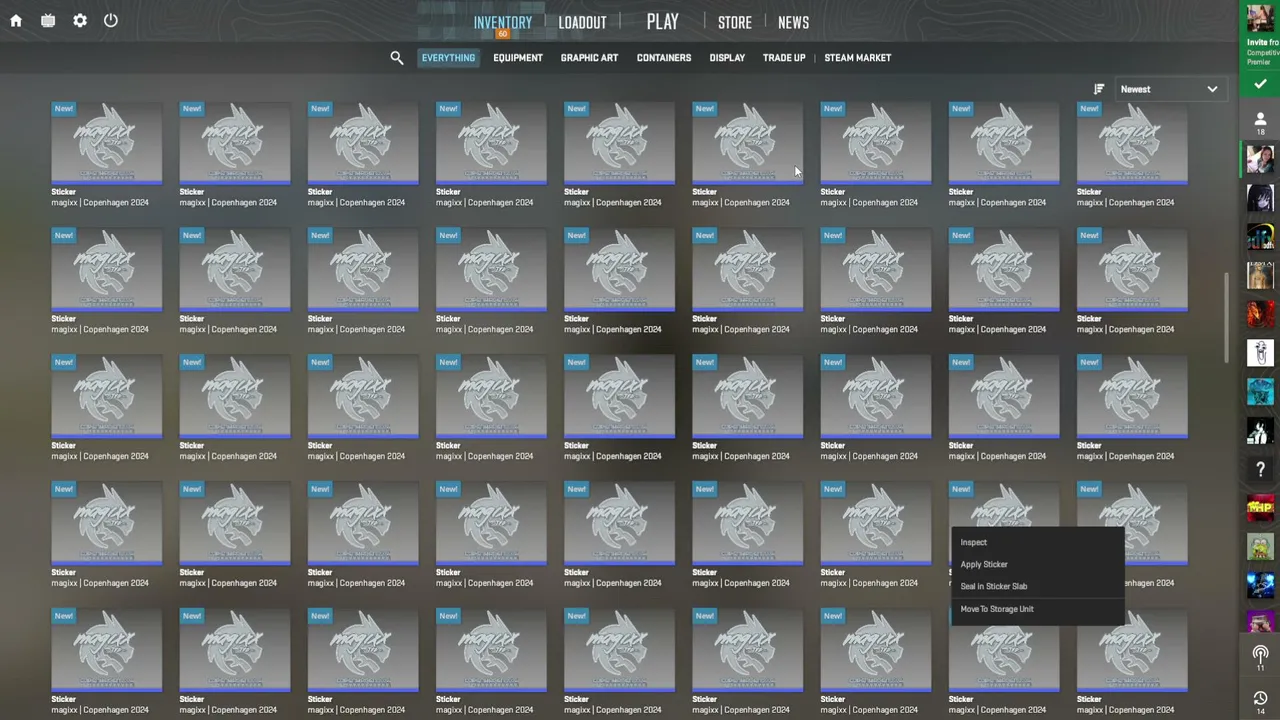Filter inventory by Graphic Art
This screenshot has width=1280, height=720.
coord(589,58)
